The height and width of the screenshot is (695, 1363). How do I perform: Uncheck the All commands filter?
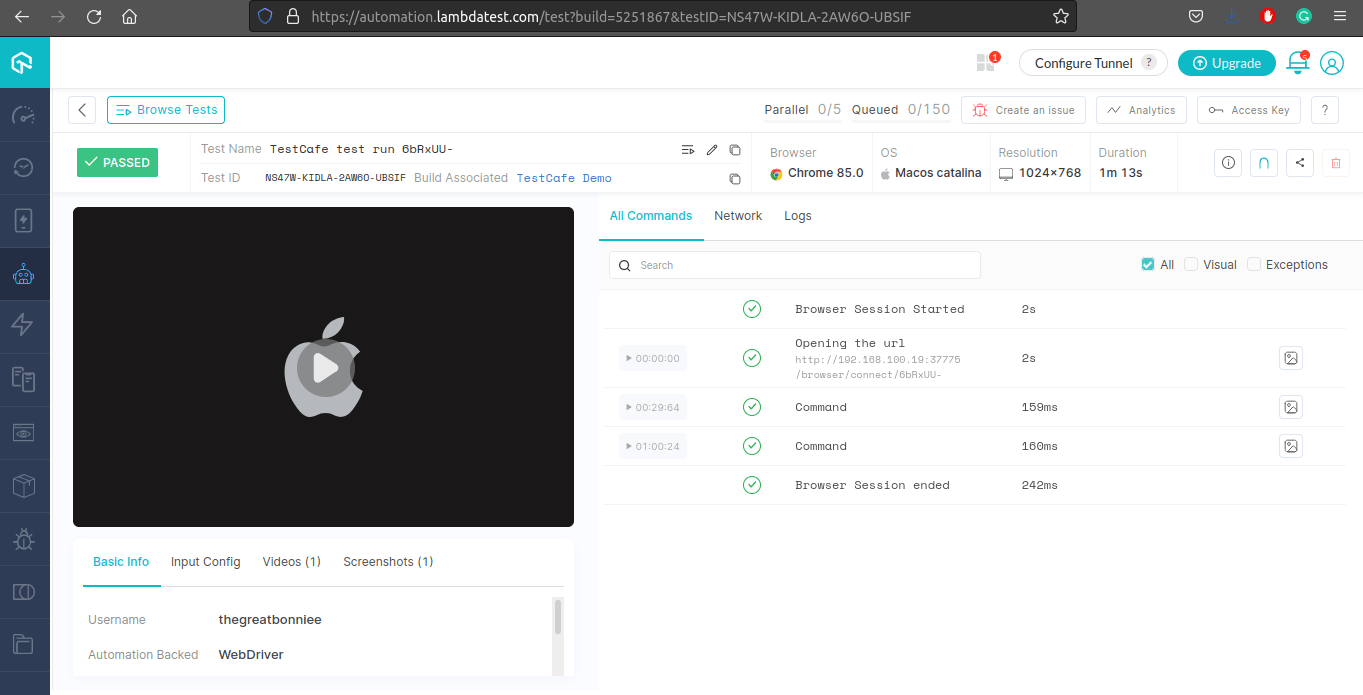click(x=1147, y=264)
